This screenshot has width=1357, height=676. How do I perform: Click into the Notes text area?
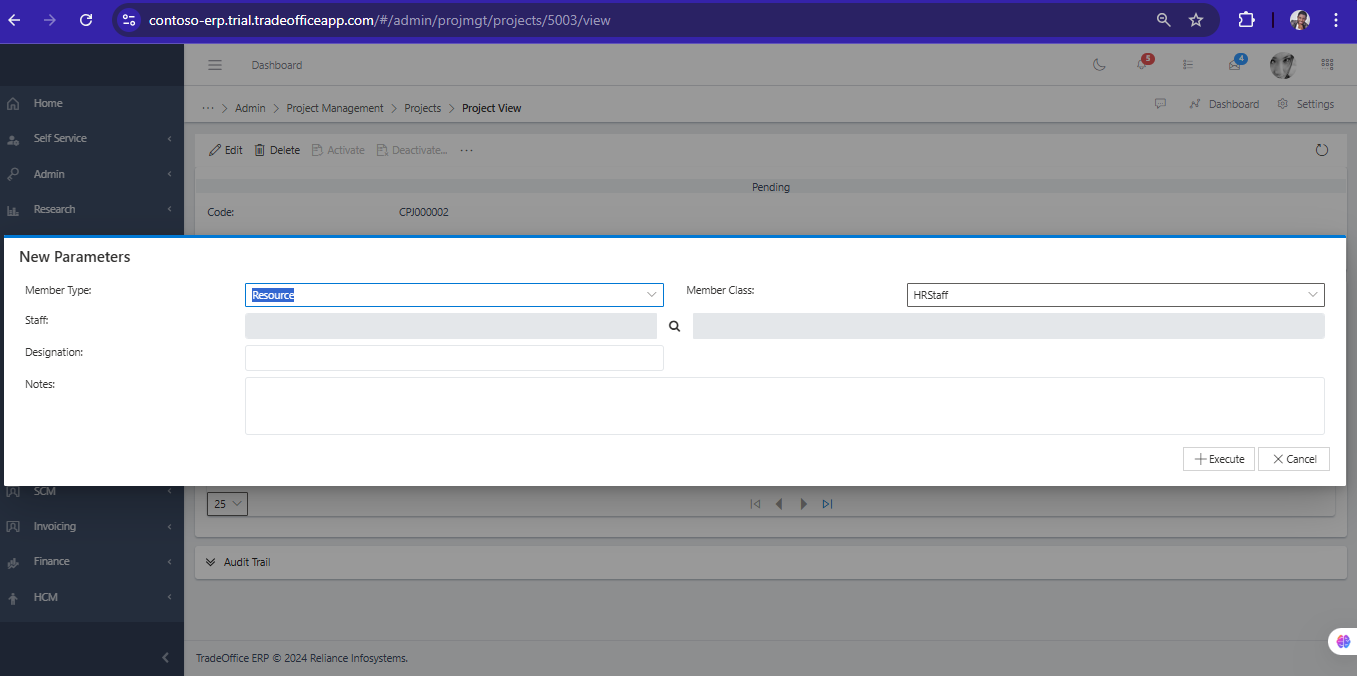[x=784, y=405]
